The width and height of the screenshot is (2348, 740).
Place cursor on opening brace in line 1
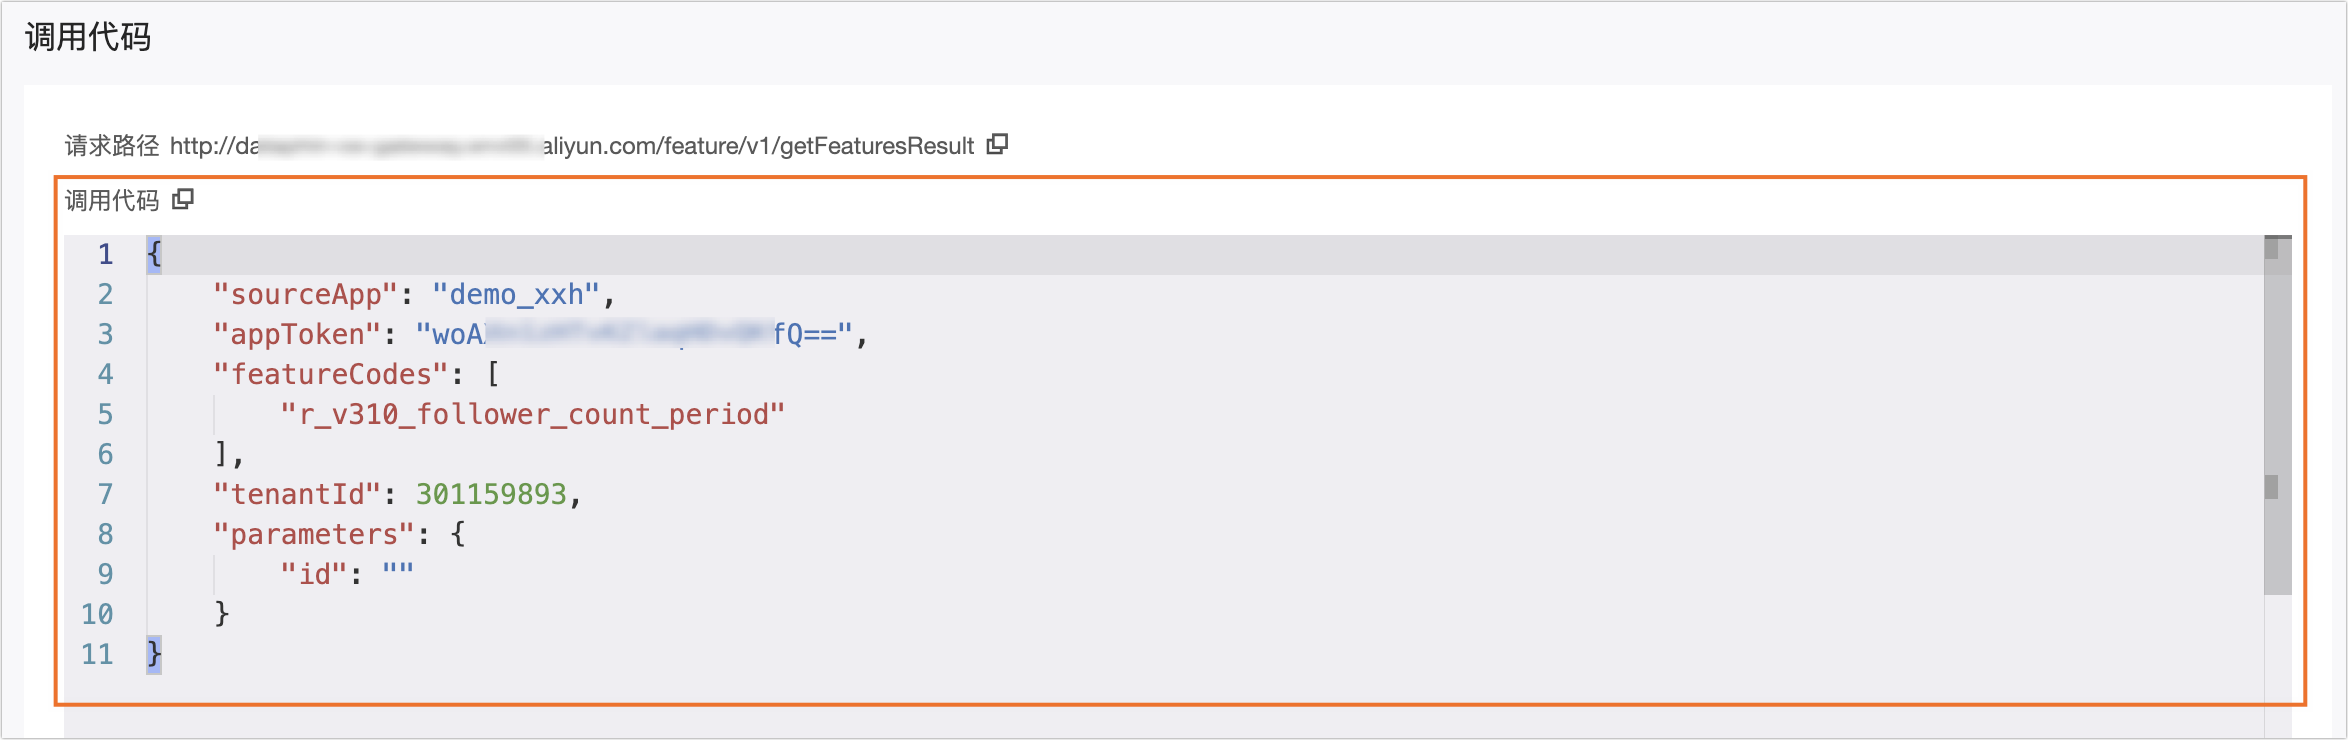click(154, 254)
